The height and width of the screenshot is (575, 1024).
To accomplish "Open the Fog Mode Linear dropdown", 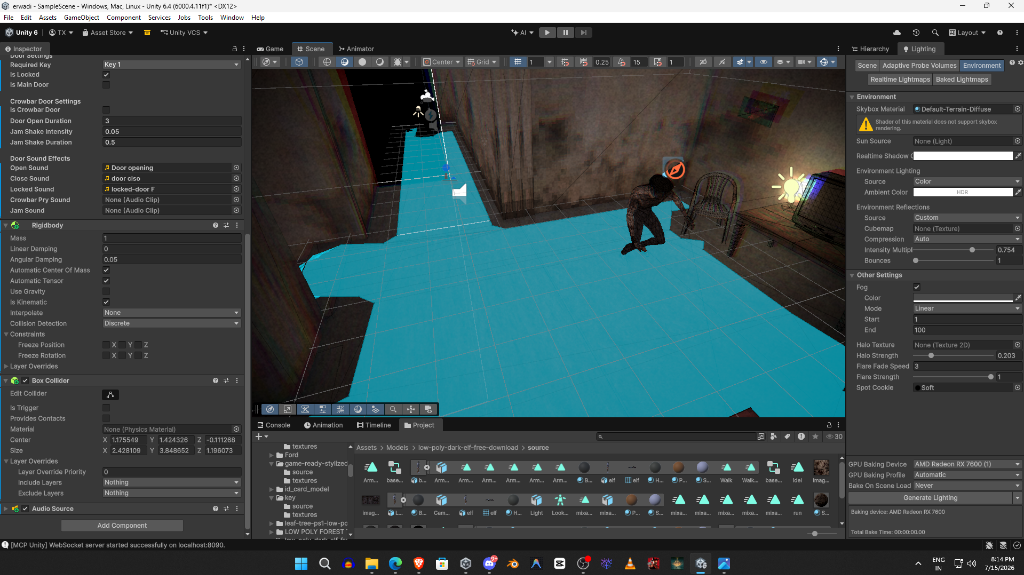I will pyautogui.click(x=967, y=308).
